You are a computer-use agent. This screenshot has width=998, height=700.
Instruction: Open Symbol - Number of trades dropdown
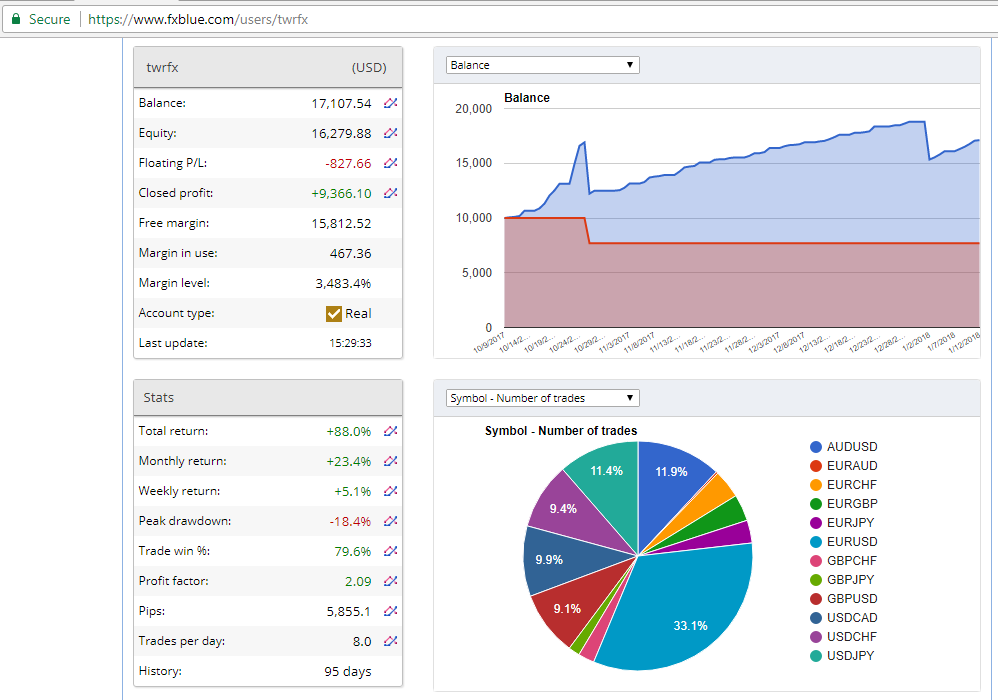(x=542, y=398)
